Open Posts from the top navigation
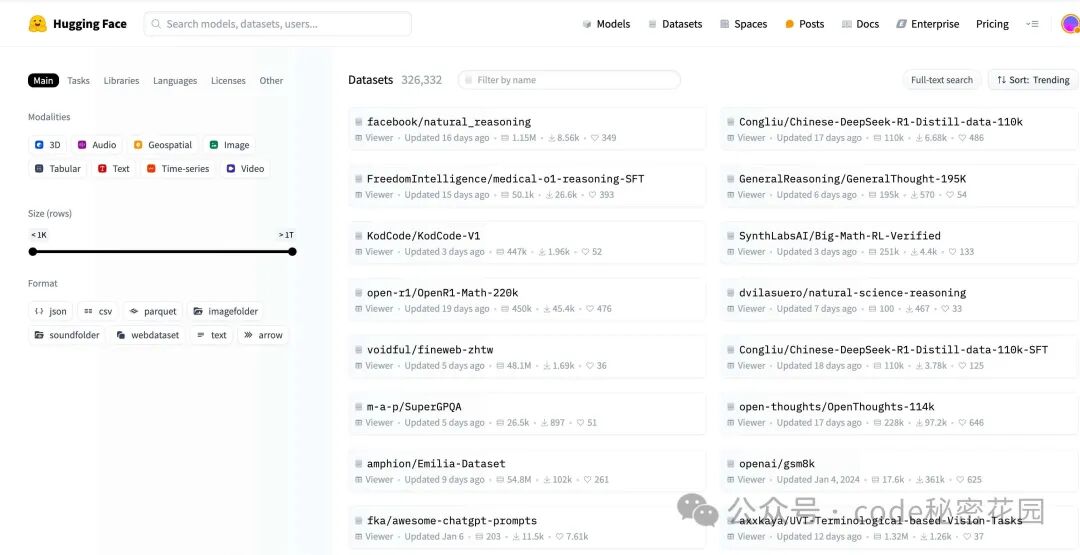This screenshot has width=1080, height=555. click(x=804, y=24)
